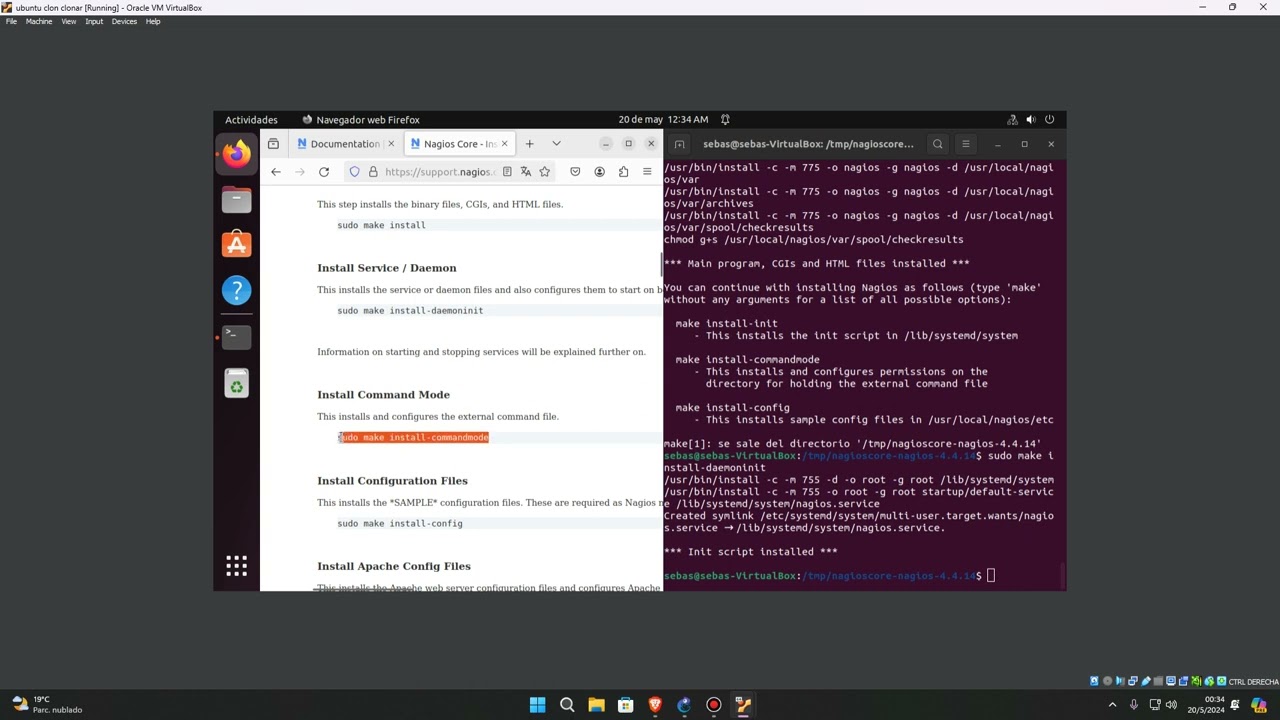Open Windows taskbar search icon

tap(567, 705)
